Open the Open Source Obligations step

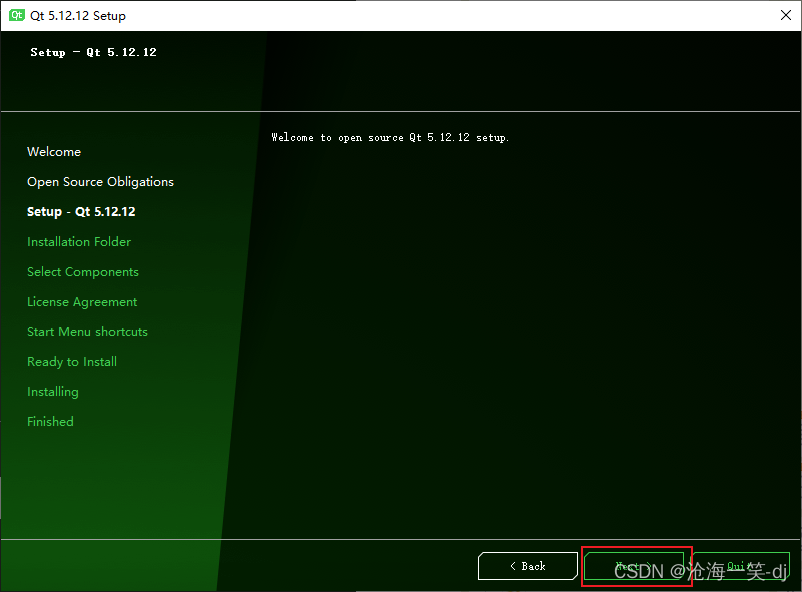100,181
